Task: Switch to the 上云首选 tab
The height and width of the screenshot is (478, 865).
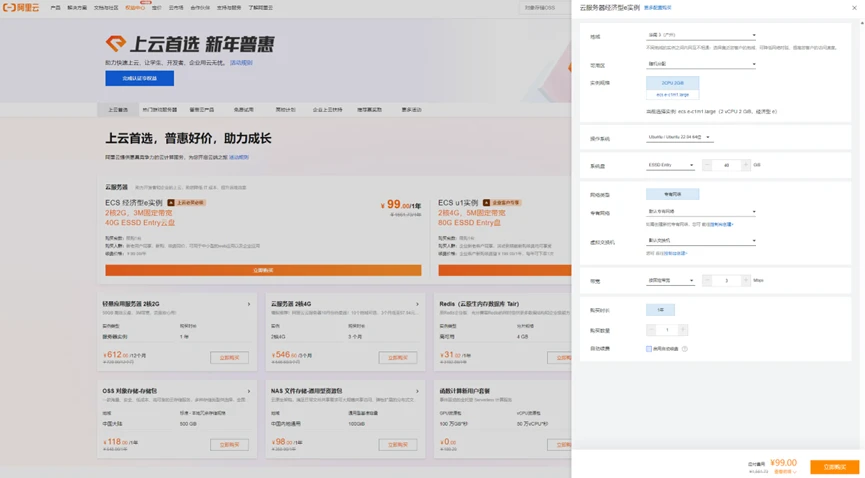Action: click(118, 110)
